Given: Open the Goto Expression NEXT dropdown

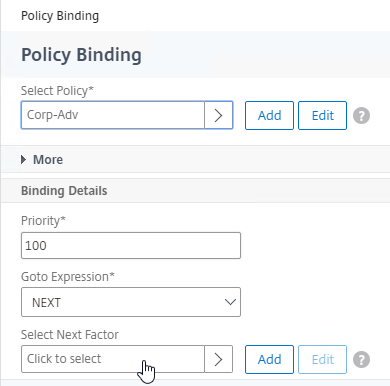Looking at the screenshot, I should pos(131,302).
